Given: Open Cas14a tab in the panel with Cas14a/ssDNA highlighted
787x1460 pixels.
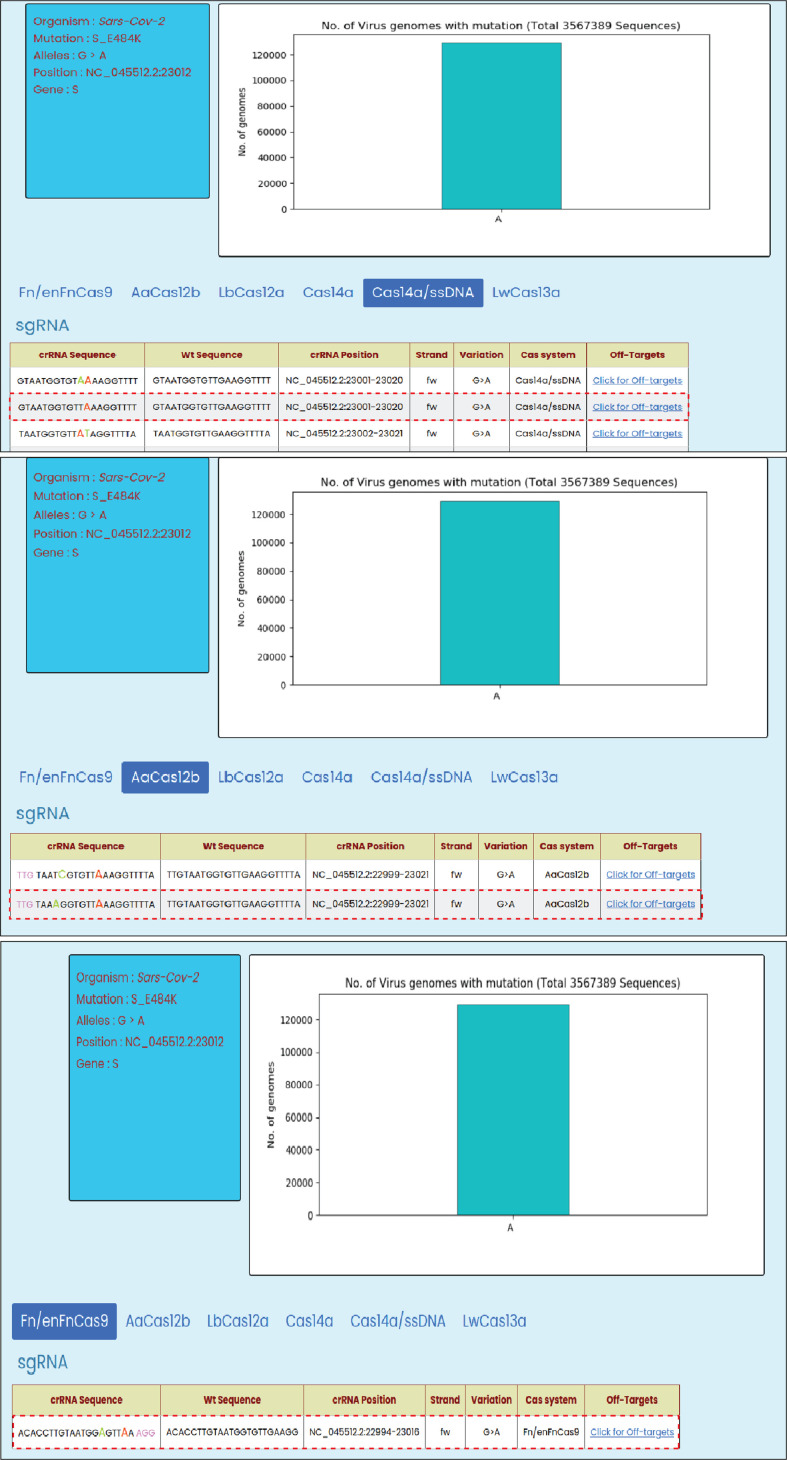Looking at the screenshot, I should (x=328, y=293).
